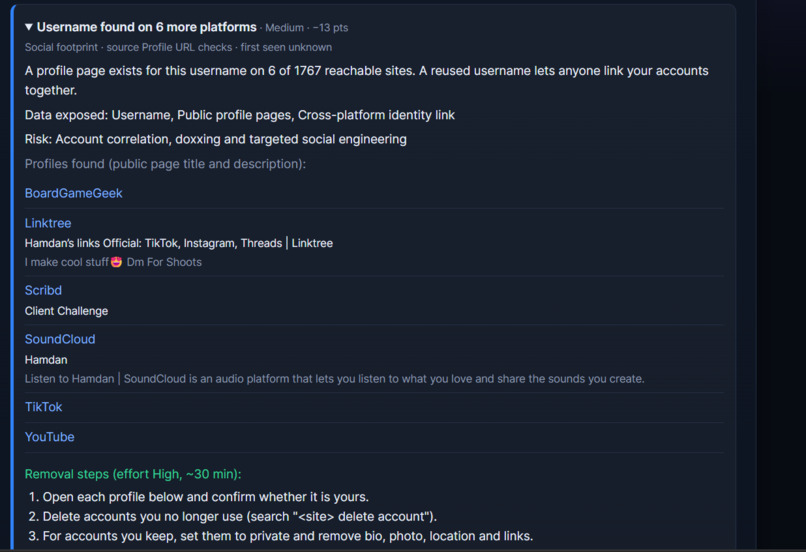Click the 'I make cool stuff' description text
The width and height of the screenshot is (806, 552).
[113, 262]
